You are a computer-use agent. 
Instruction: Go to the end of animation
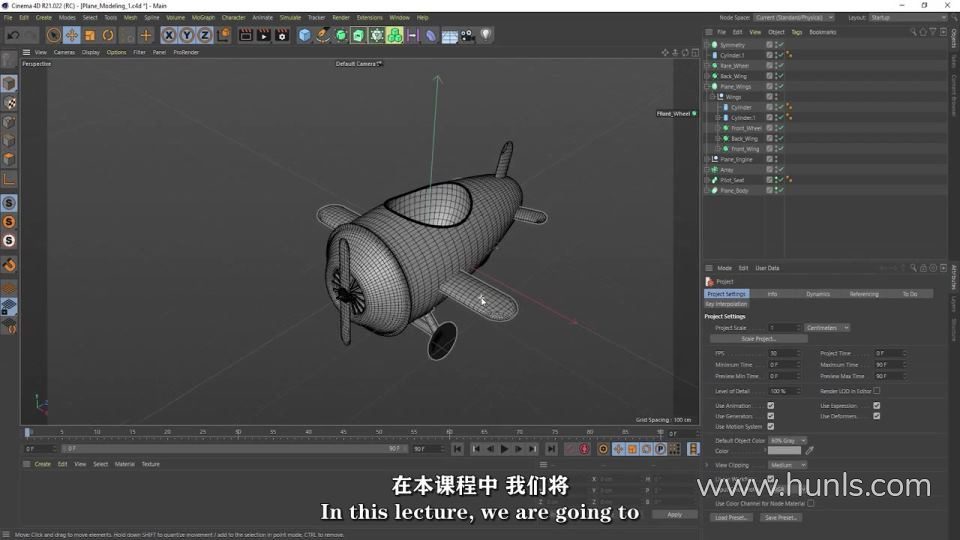(552, 449)
